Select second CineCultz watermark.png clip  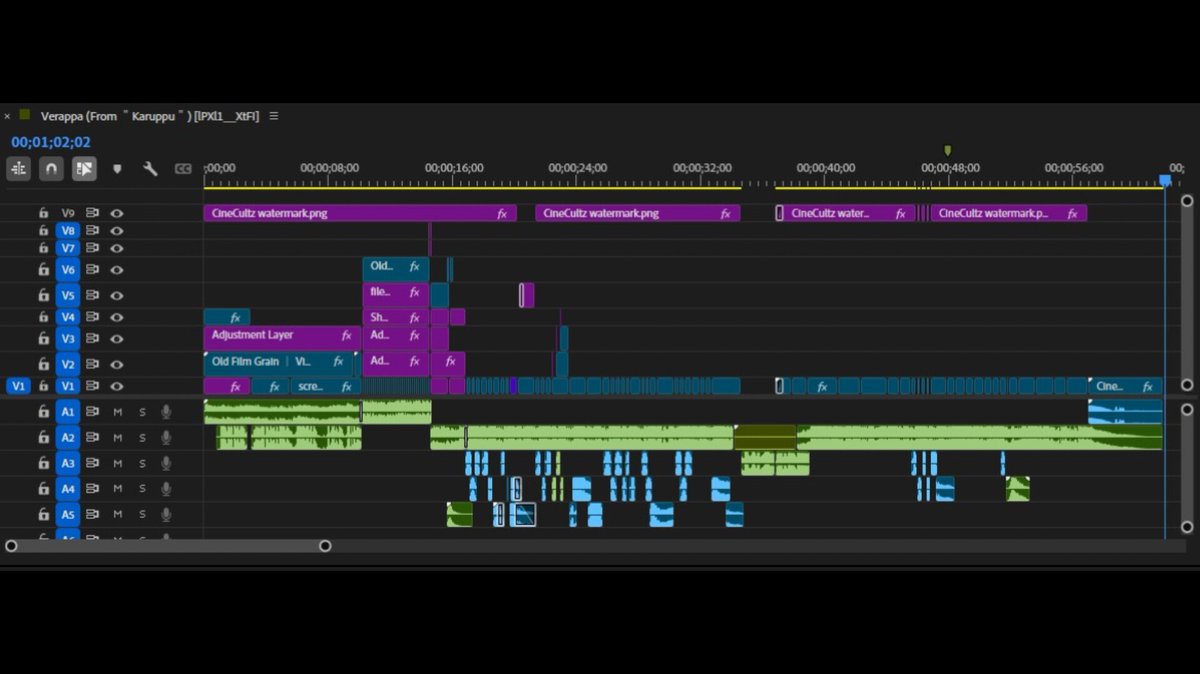[637, 214]
